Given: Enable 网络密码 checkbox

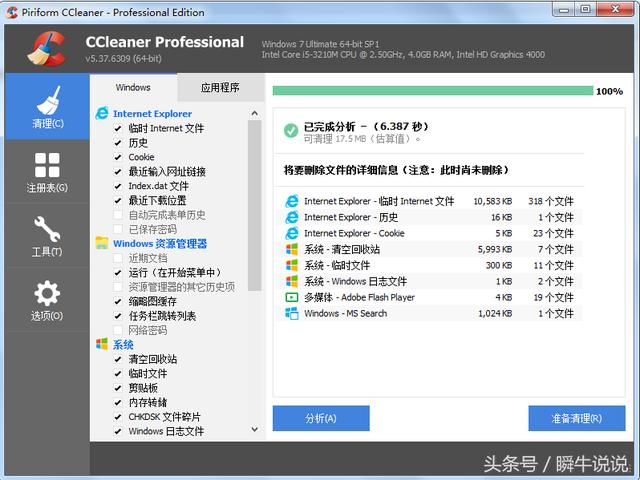Looking at the screenshot, I should pos(118,330).
